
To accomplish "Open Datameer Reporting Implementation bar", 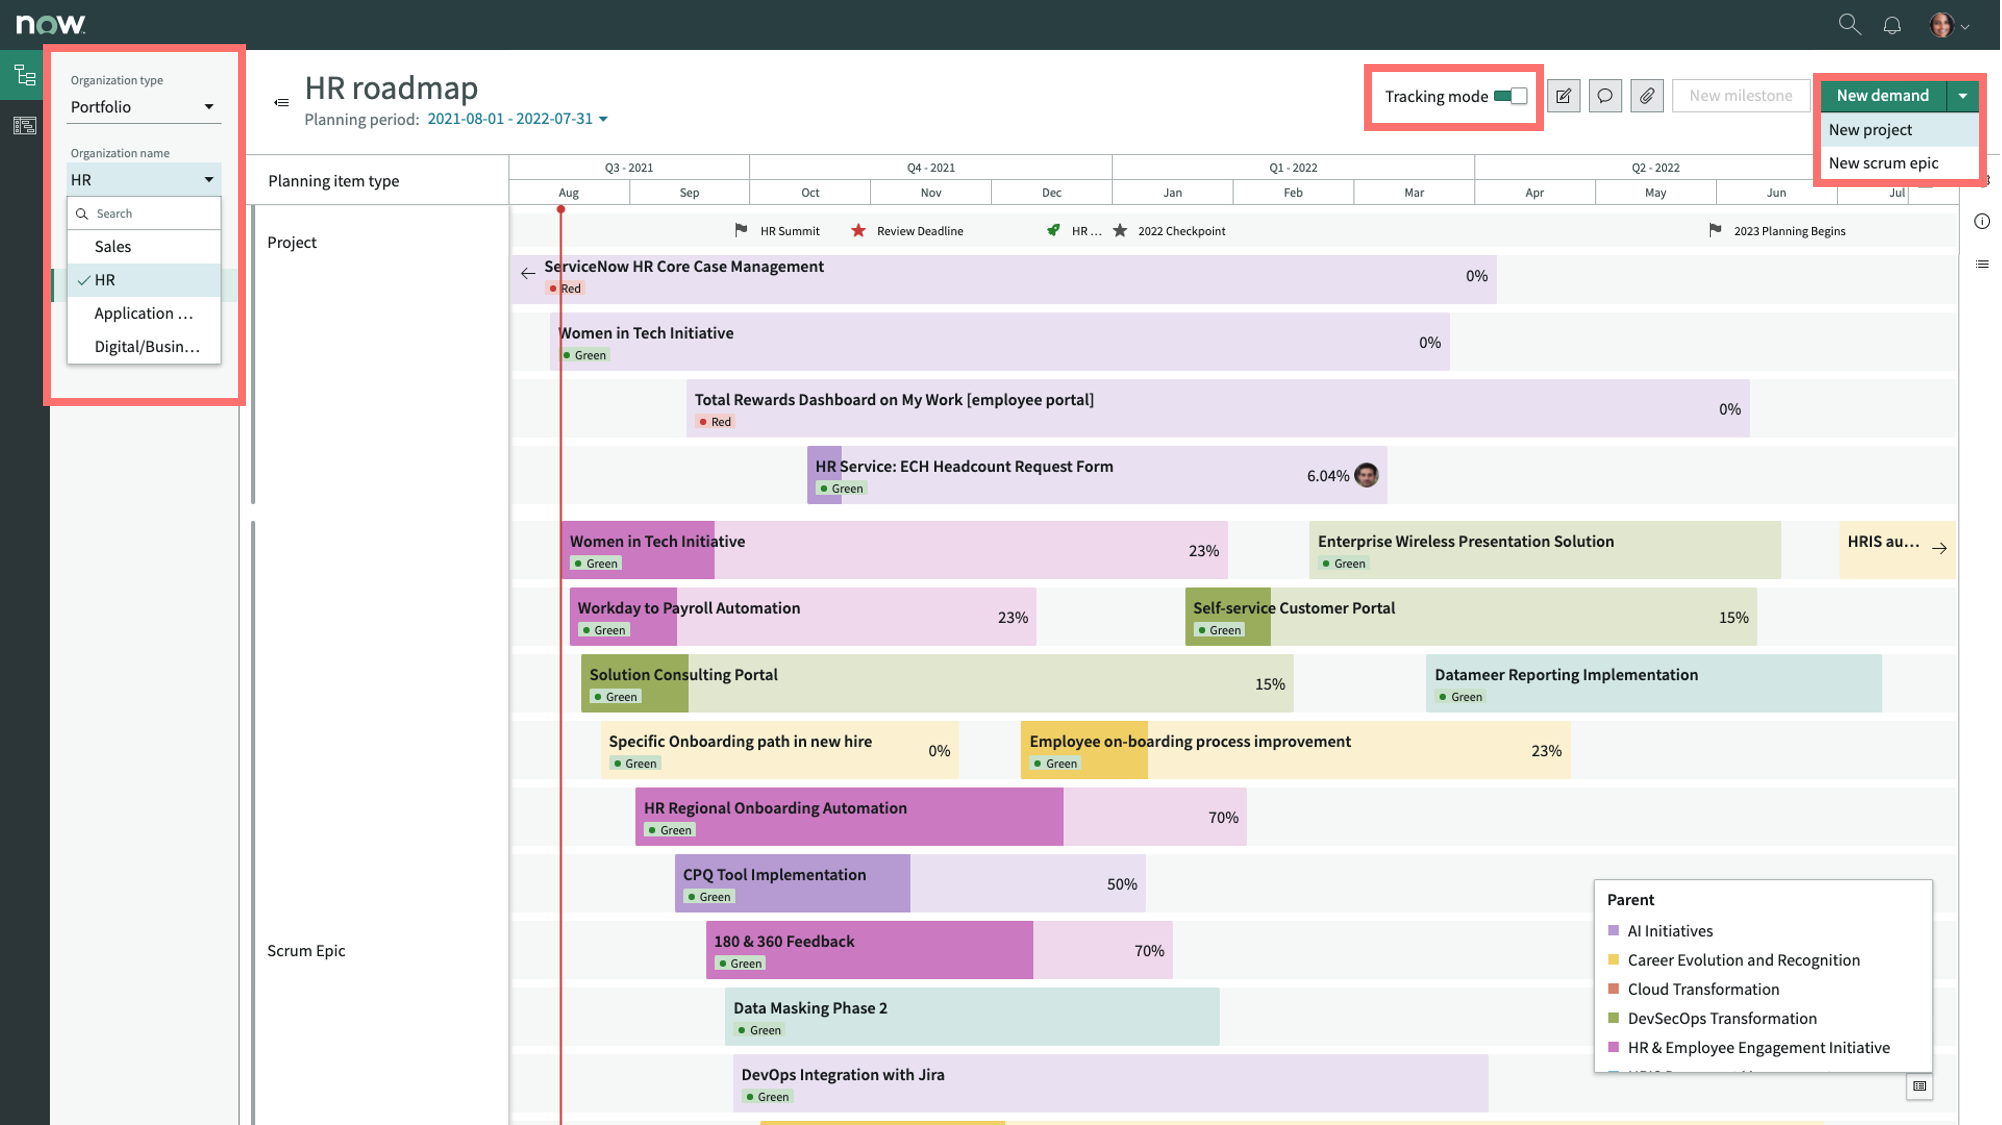I will click(x=1654, y=684).
